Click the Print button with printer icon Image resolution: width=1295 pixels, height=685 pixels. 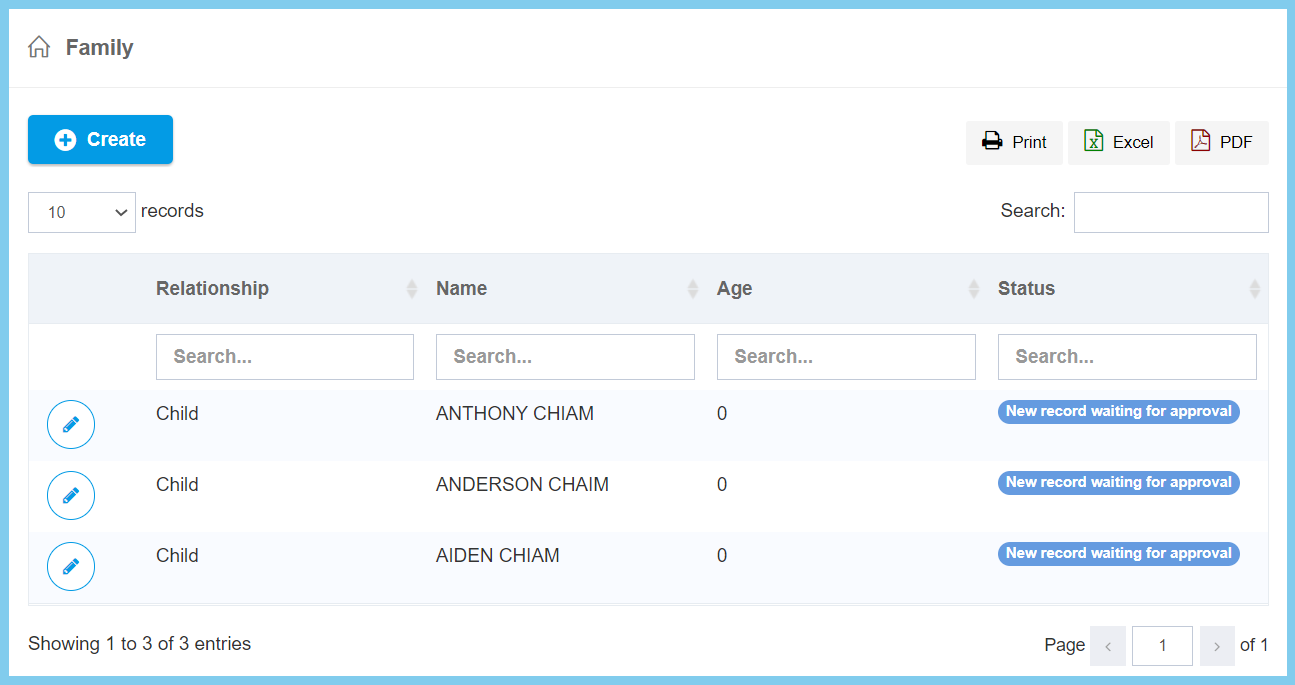pos(1014,142)
